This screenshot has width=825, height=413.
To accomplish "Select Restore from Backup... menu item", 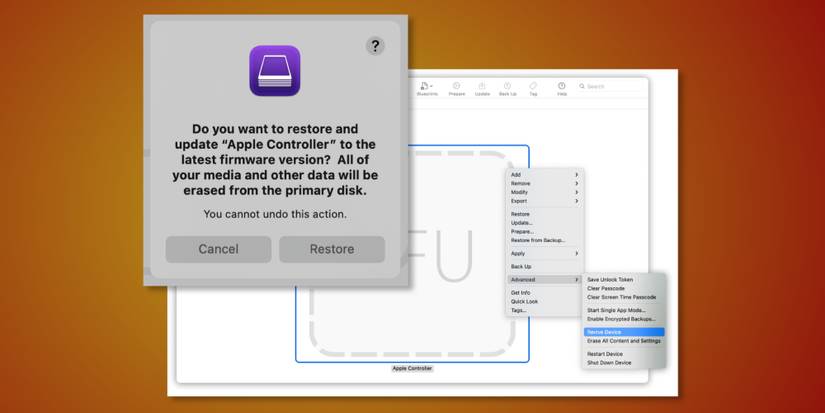I will 545,240.
